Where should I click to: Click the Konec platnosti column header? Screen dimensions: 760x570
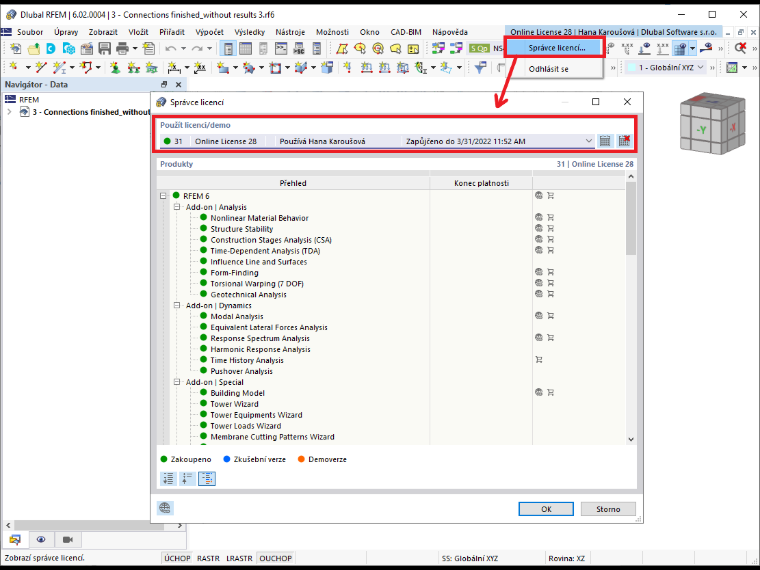(481, 183)
